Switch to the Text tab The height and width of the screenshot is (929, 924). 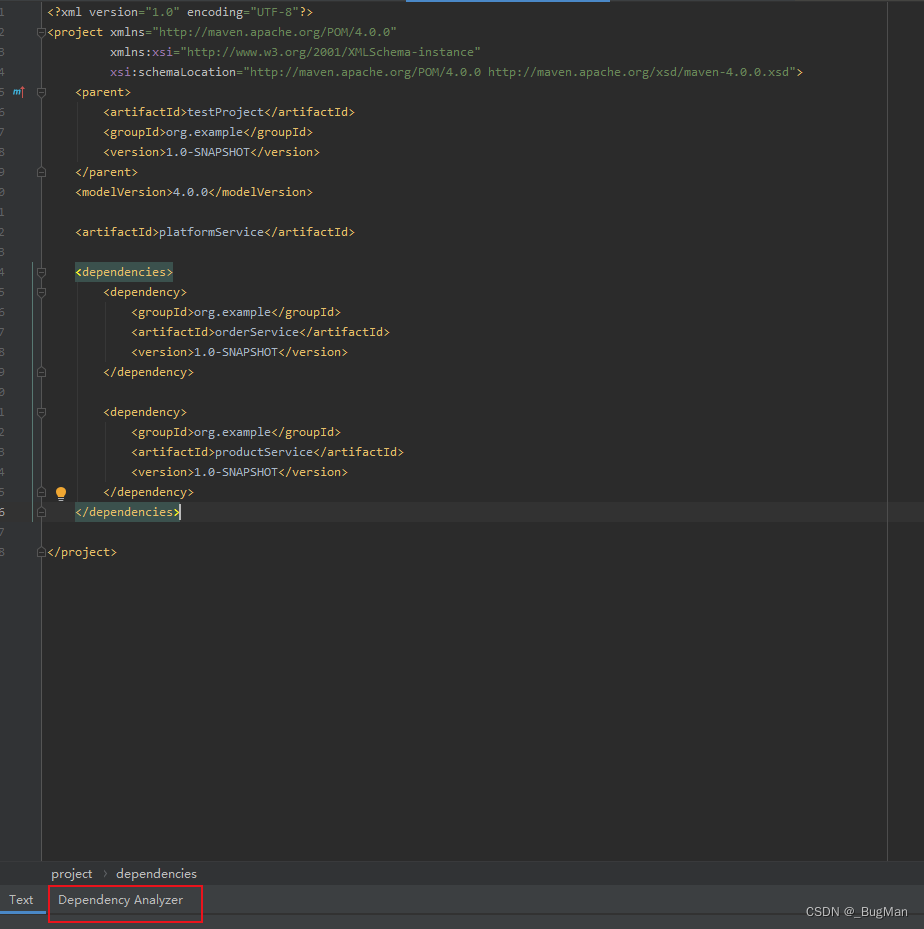(21, 900)
